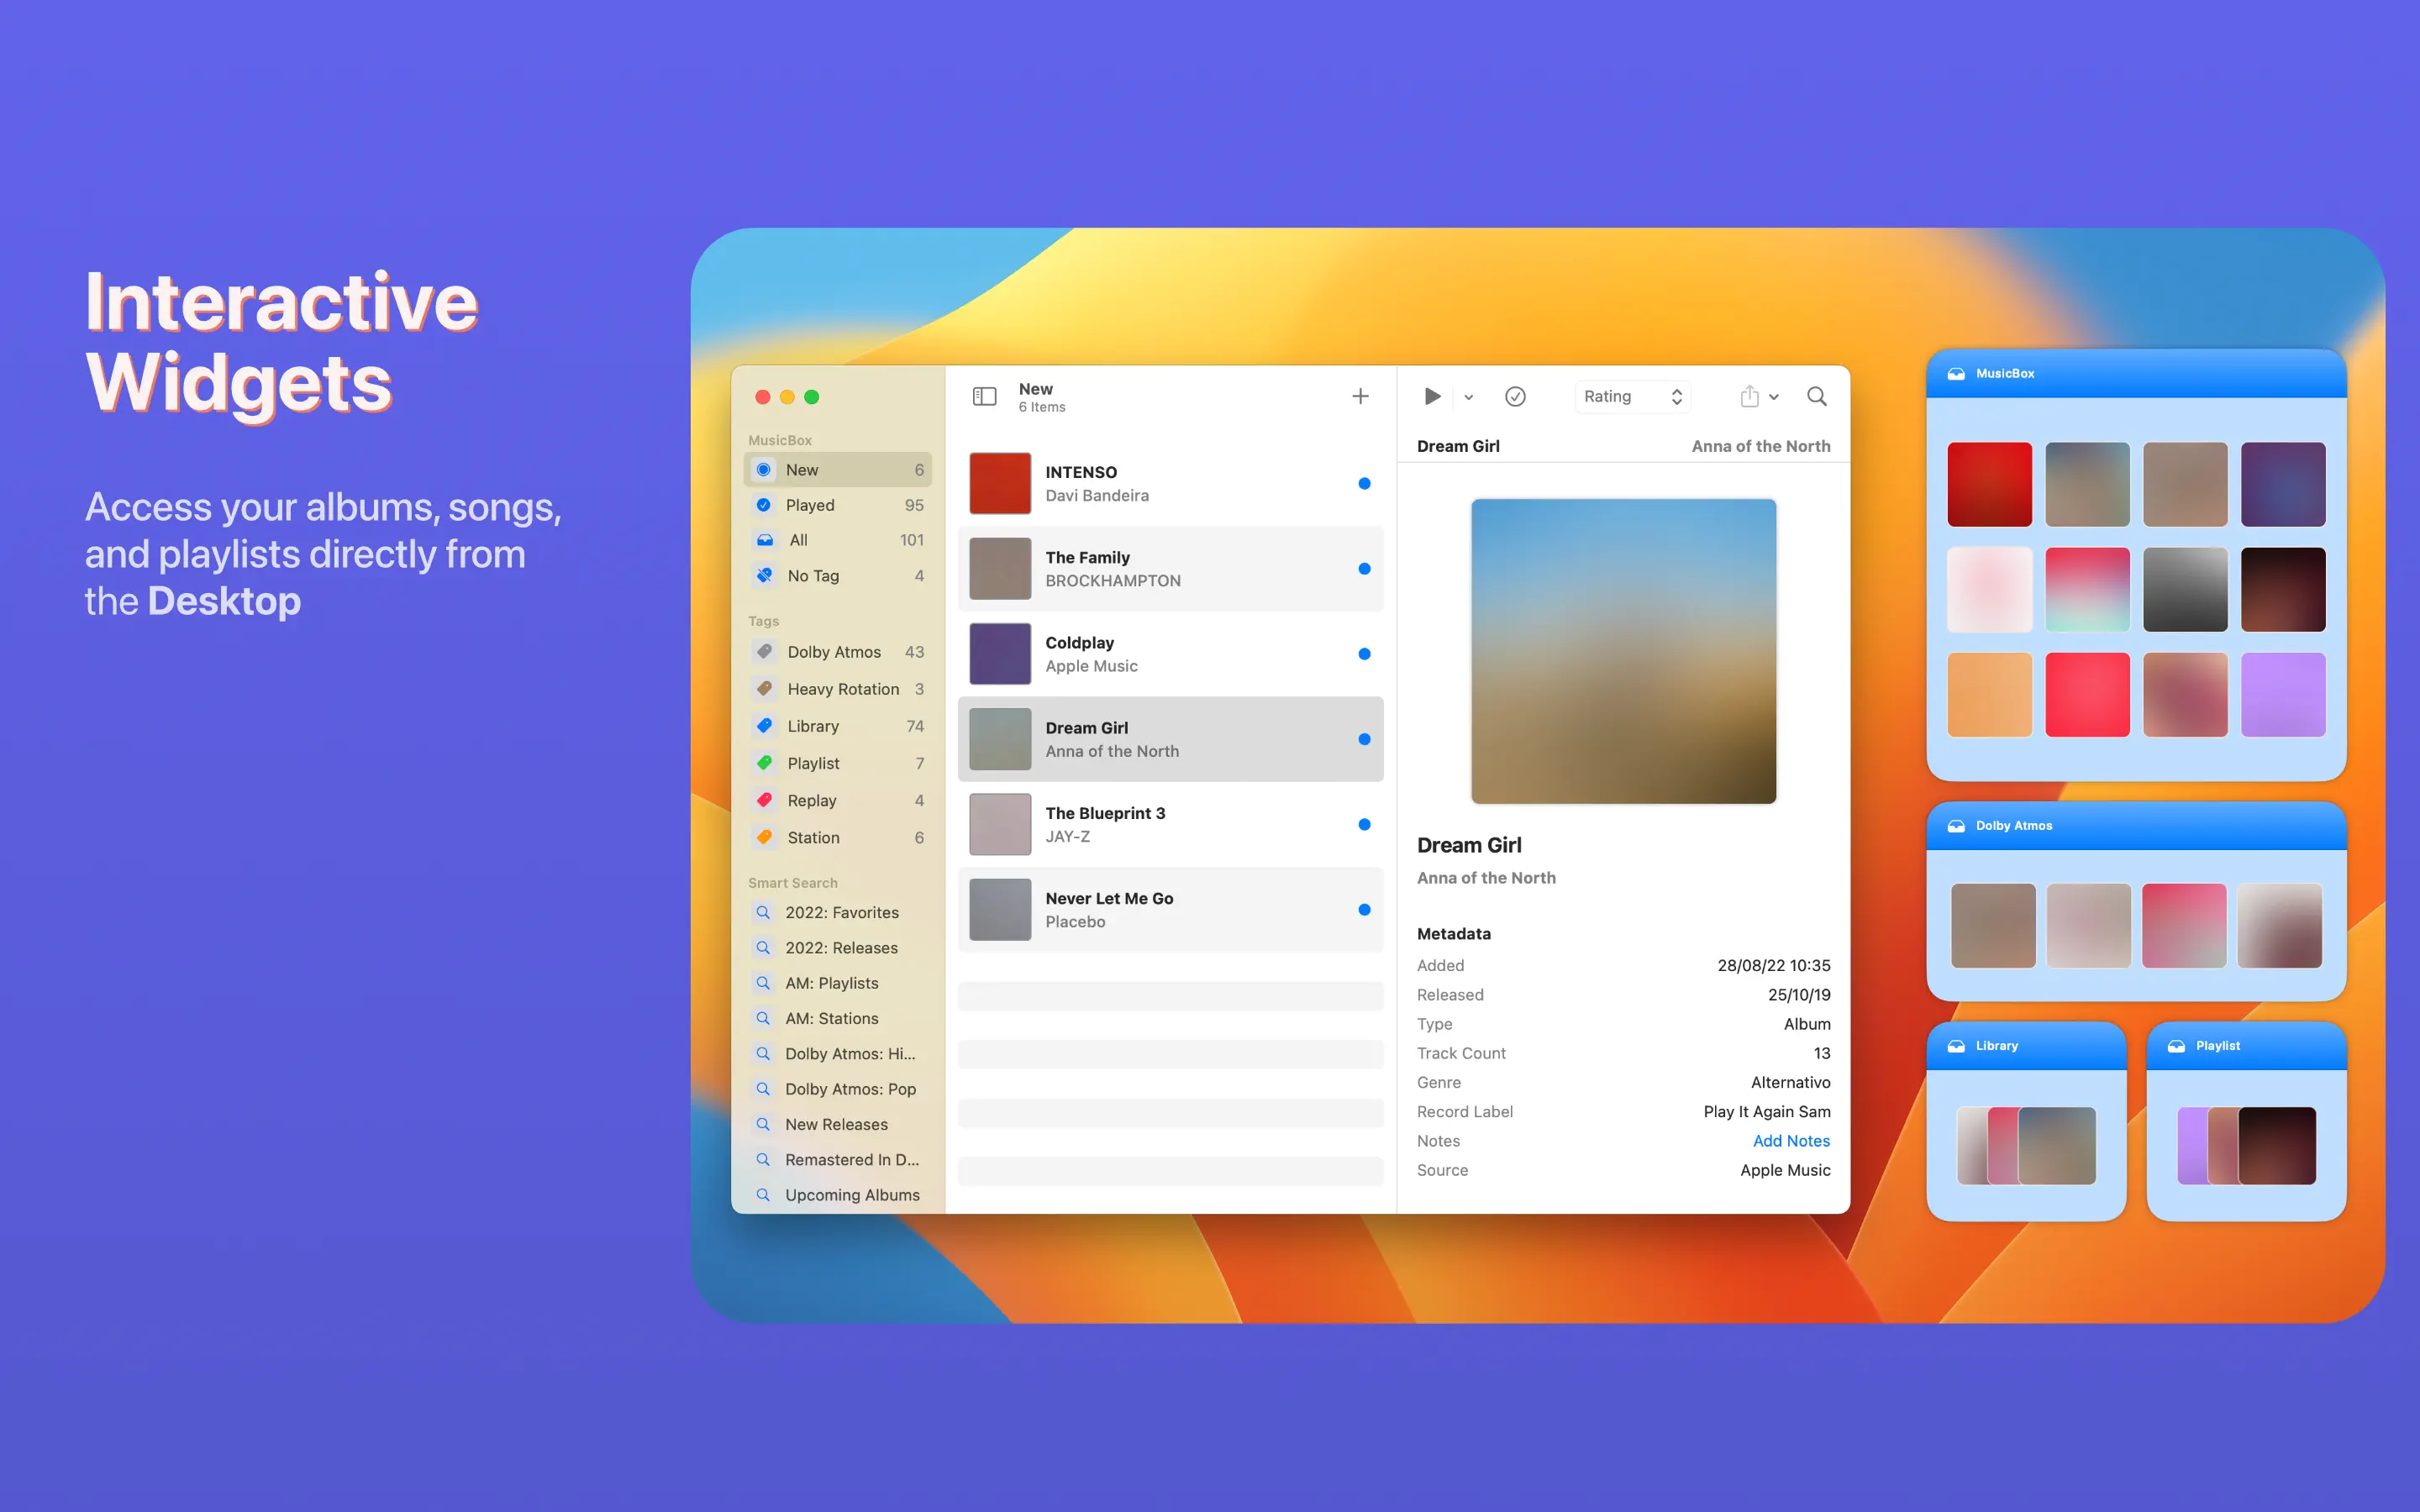
Task: Select The Blueprint 3 album row
Action: (1170, 825)
